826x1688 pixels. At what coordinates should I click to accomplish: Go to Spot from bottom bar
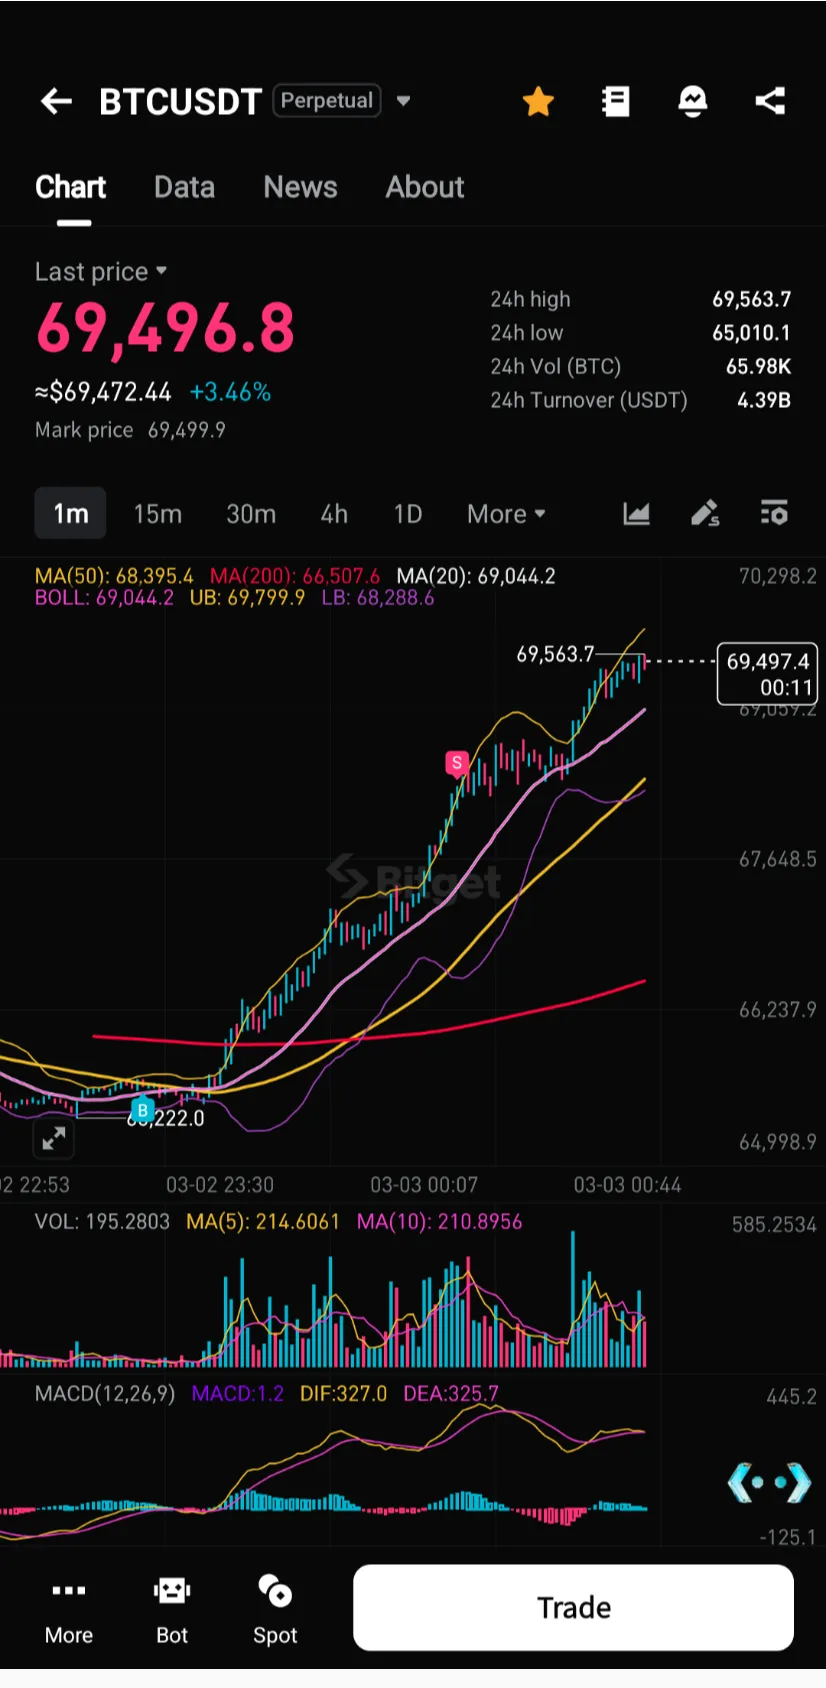(275, 1608)
